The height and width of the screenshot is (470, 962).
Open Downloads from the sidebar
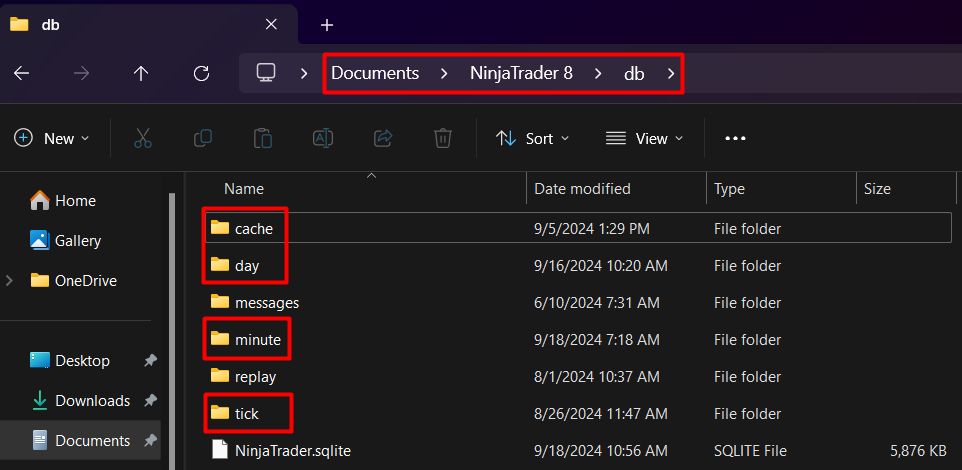92,401
